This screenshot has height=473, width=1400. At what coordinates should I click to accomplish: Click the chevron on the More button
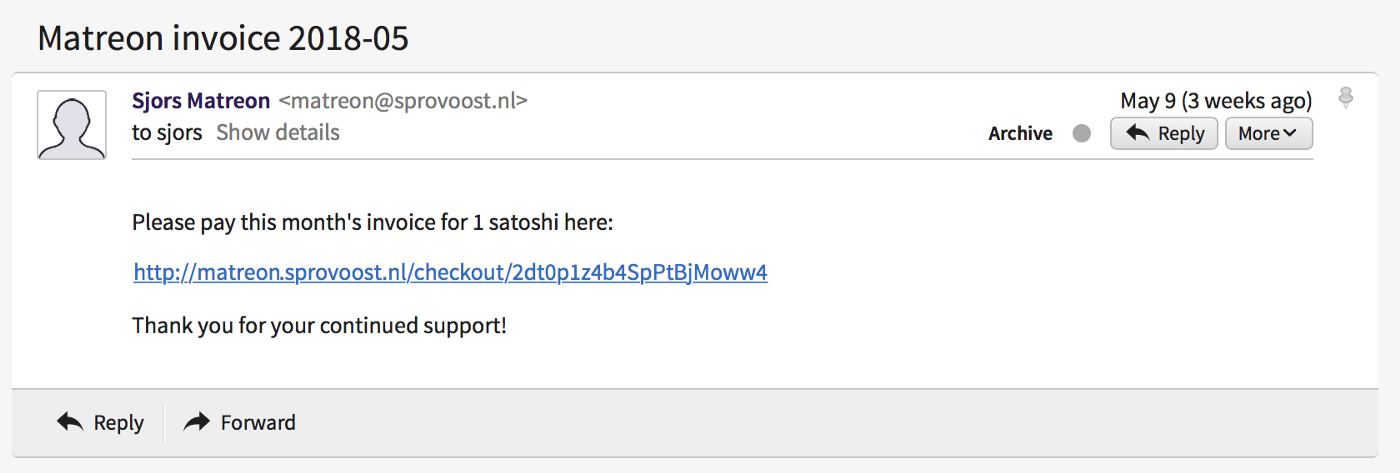point(1290,133)
